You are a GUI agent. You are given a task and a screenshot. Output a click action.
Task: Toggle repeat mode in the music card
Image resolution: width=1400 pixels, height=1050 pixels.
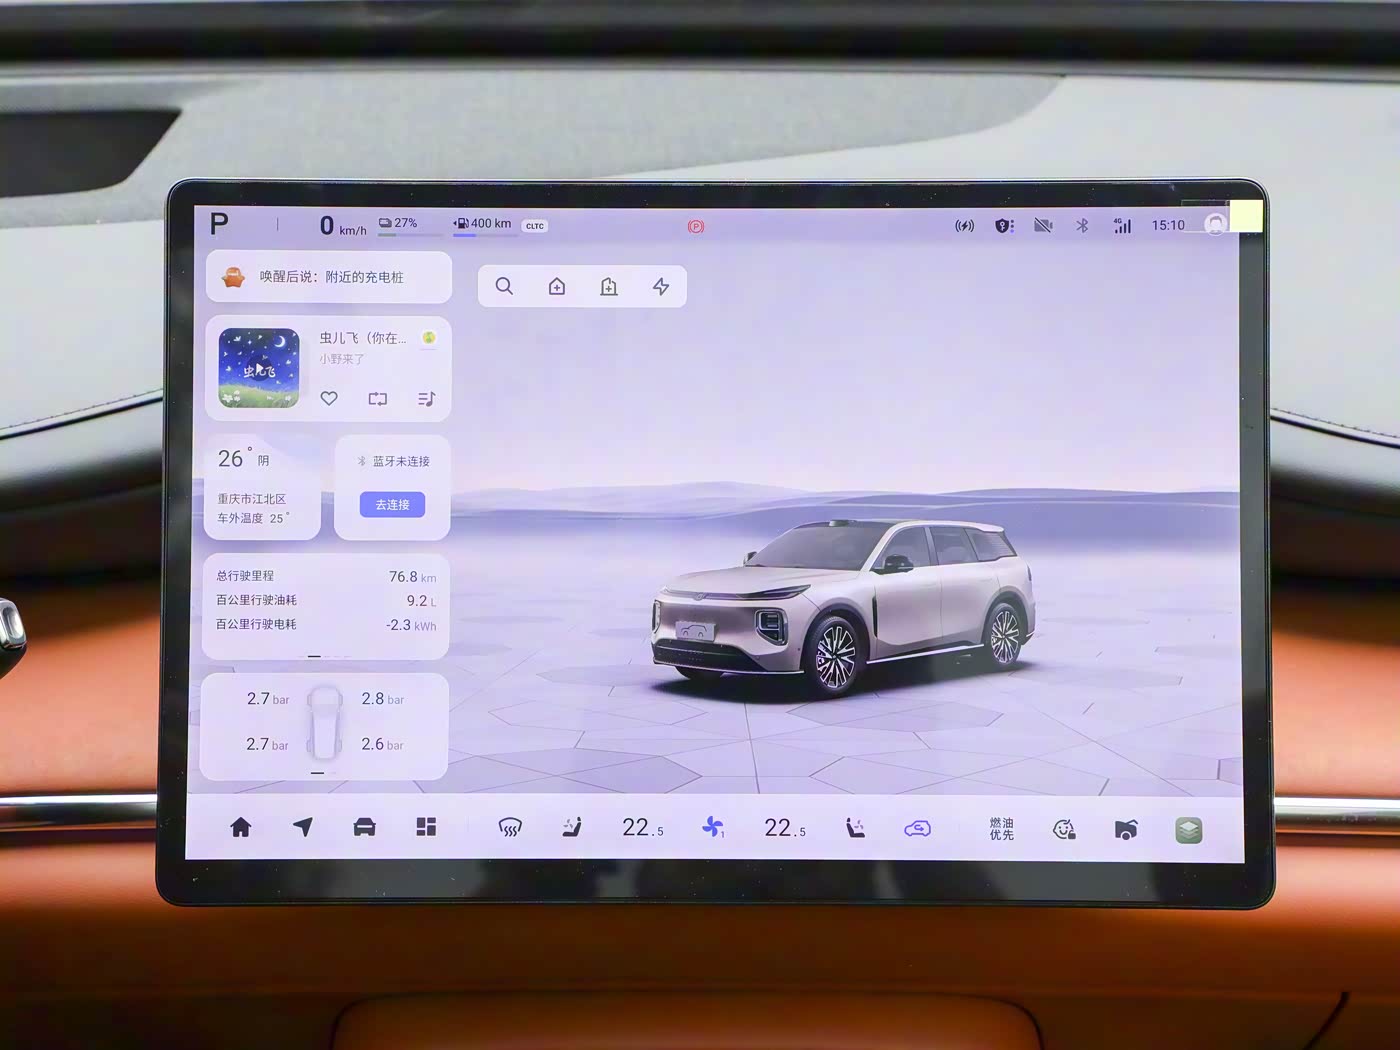click(x=377, y=399)
